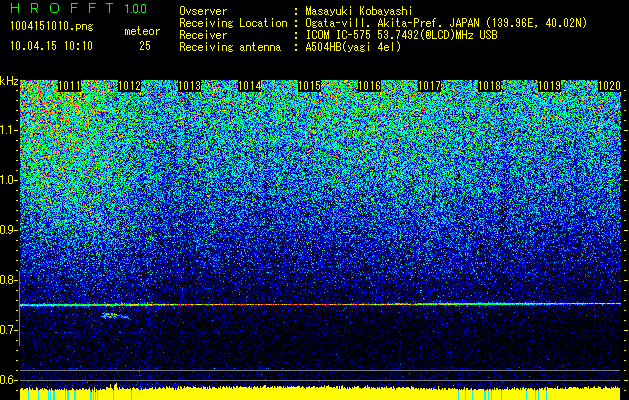Click the A504HB(yagi 4el) antenna text

(353, 47)
